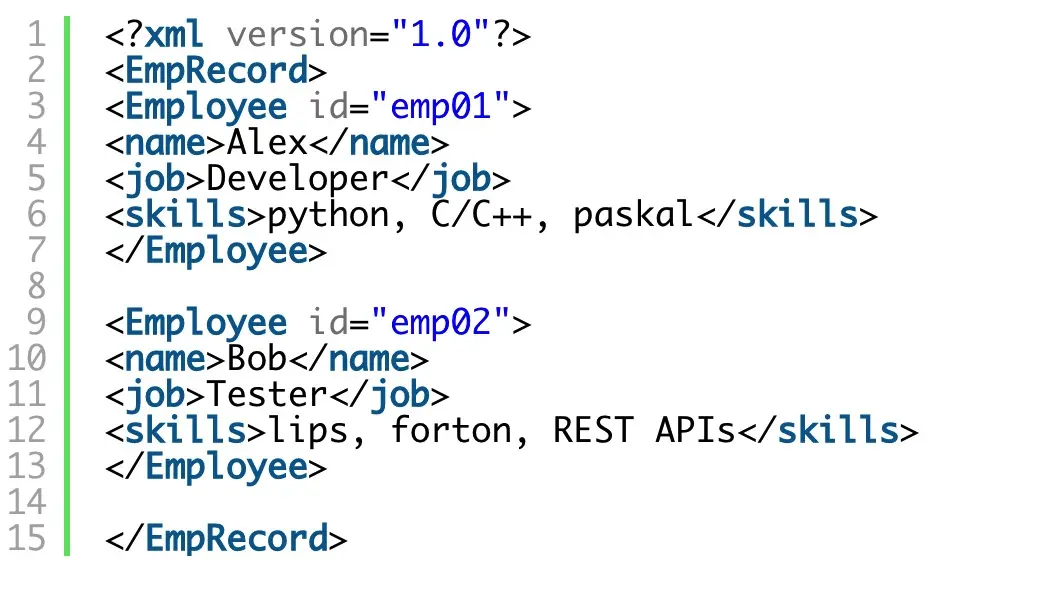Click the skills text lips, forton, REST APIs
Viewport: 1062px width, 594px height.
tap(502, 431)
